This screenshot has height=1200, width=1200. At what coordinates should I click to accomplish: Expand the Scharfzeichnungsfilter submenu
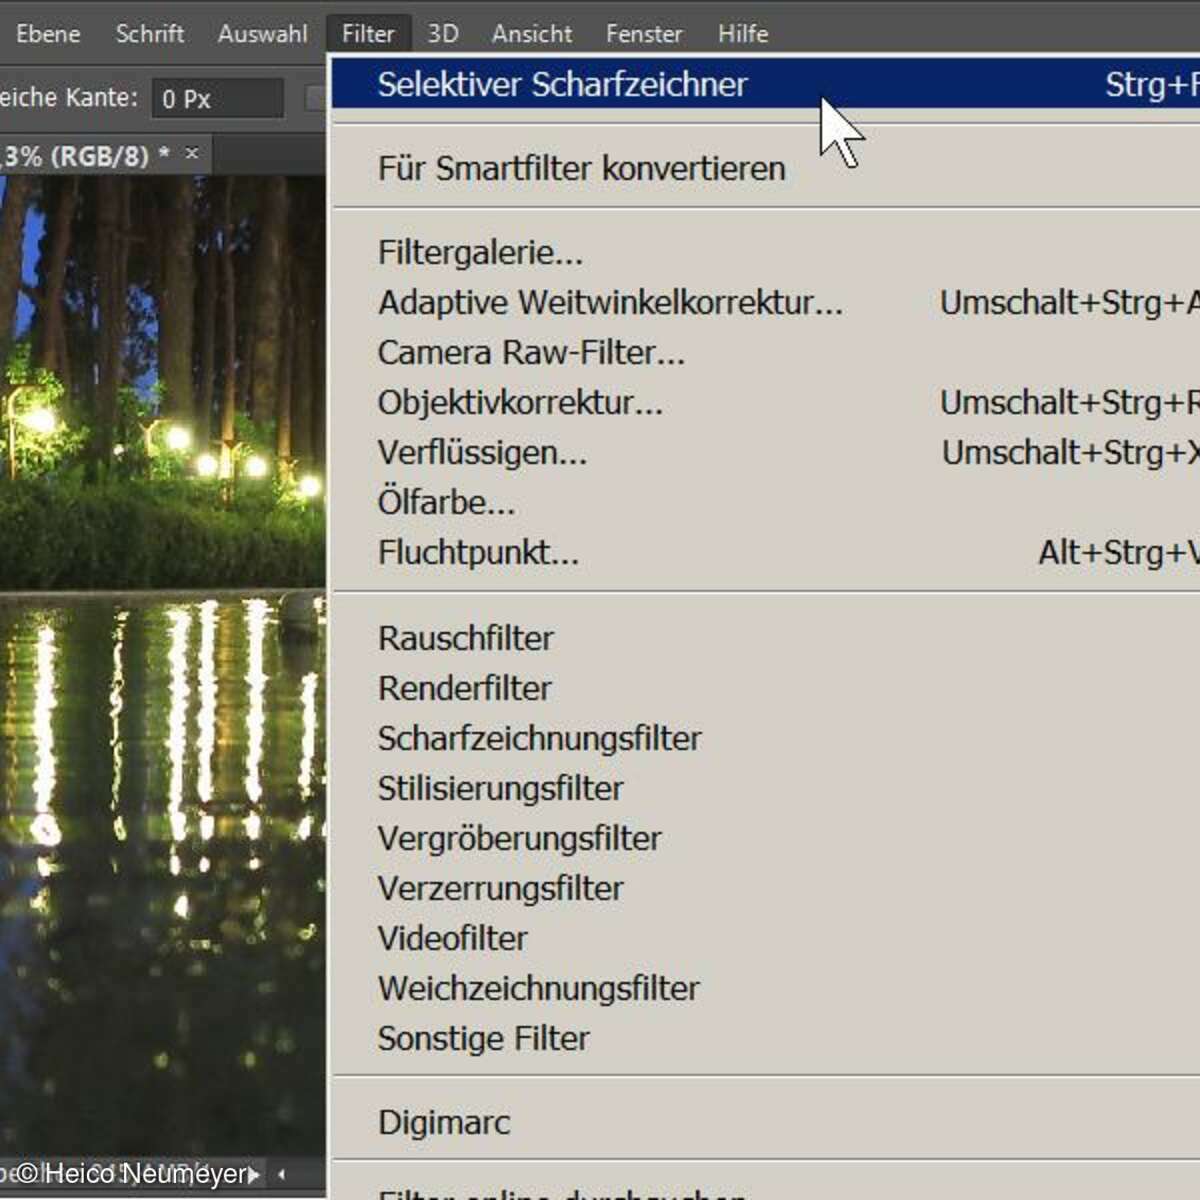tap(539, 739)
